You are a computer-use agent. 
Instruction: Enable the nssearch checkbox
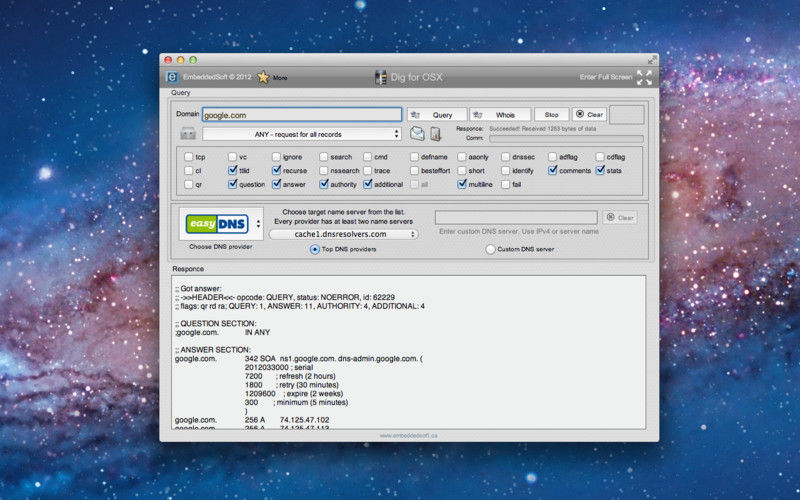[323, 170]
